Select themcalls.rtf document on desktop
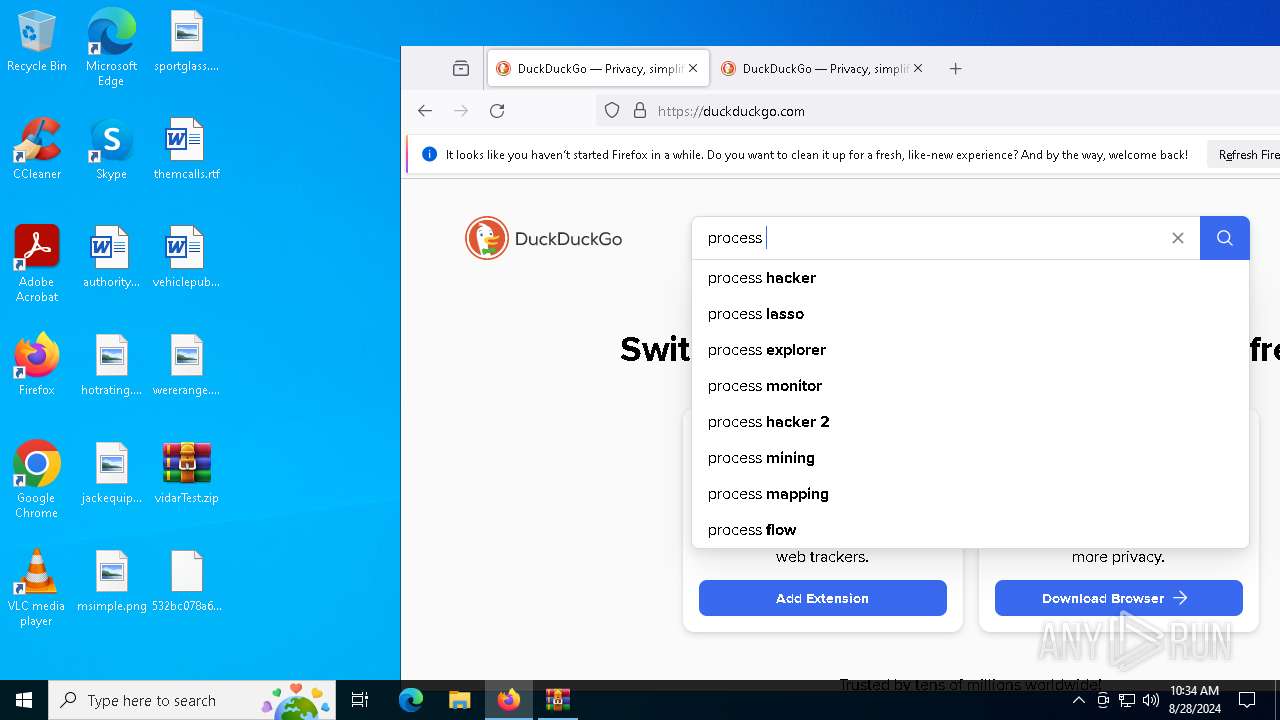The width and height of the screenshot is (1280, 720). tap(186, 150)
